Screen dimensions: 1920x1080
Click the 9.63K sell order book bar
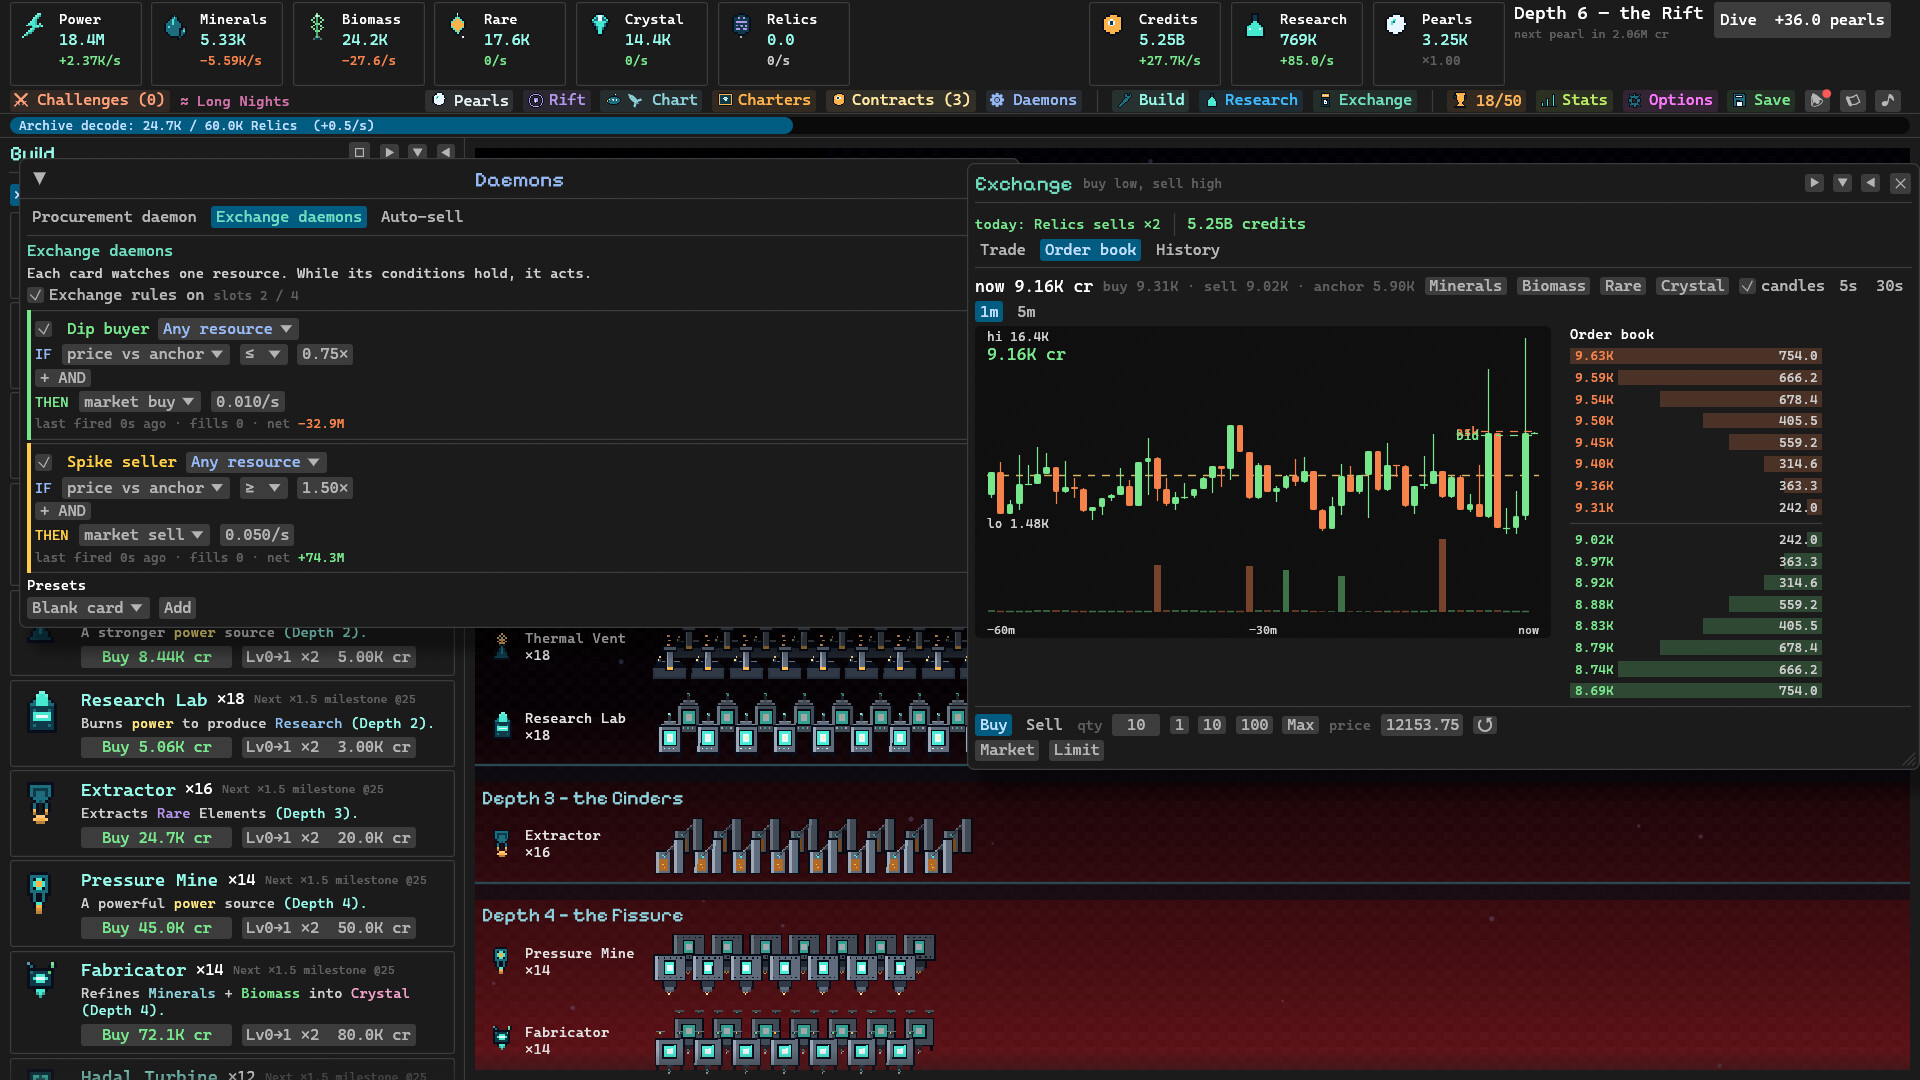[x=1695, y=356]
